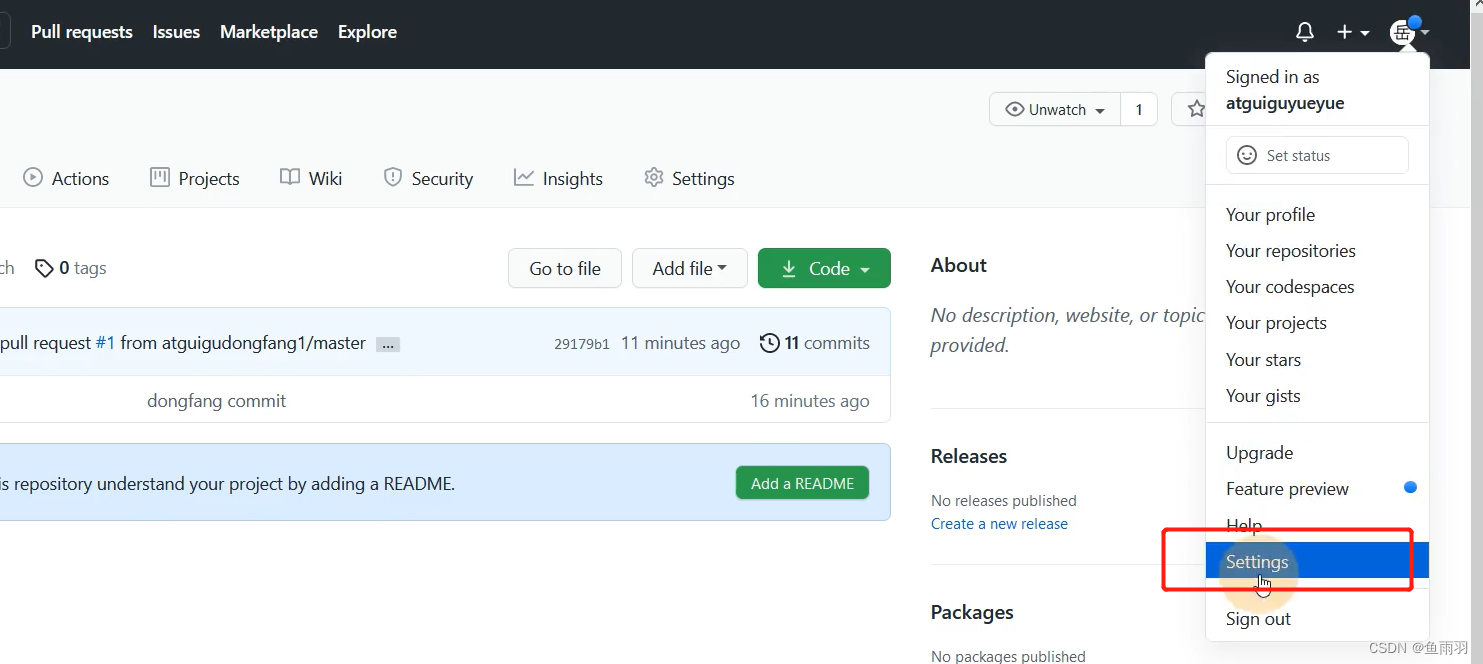Click the tags label icon
Viewport: 1483px width, 664px height.
(44, 268)
